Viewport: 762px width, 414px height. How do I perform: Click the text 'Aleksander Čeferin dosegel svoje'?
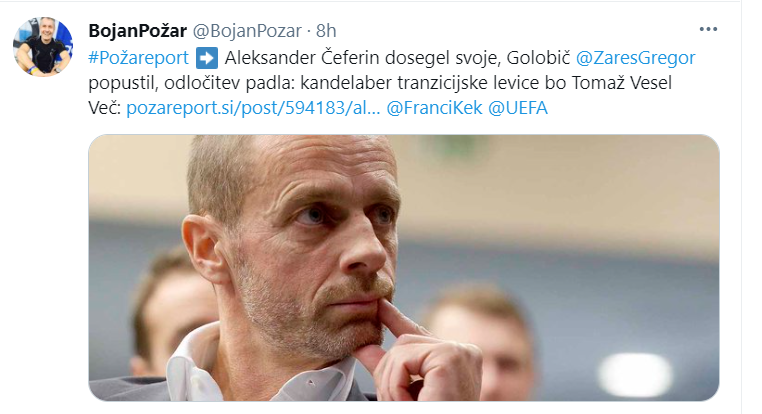click(x=362, y=58)
